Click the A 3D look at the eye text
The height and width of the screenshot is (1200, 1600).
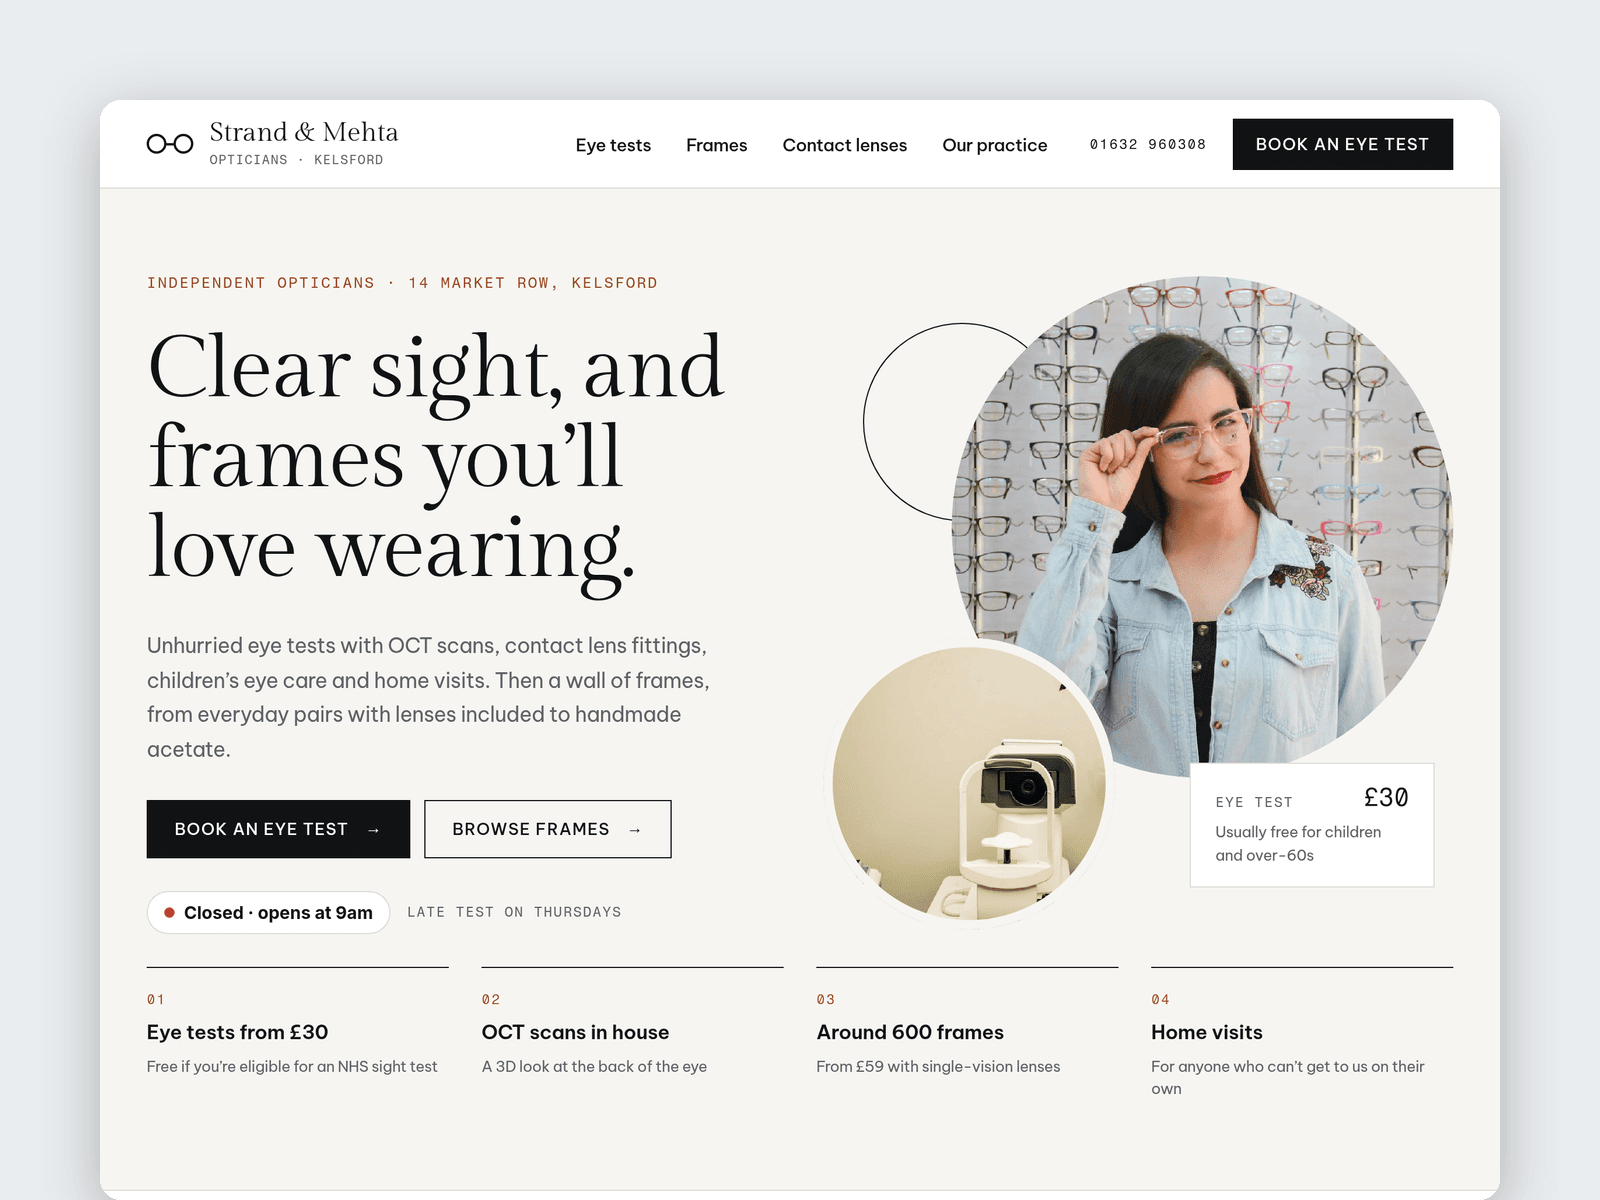pos(594,1067)
